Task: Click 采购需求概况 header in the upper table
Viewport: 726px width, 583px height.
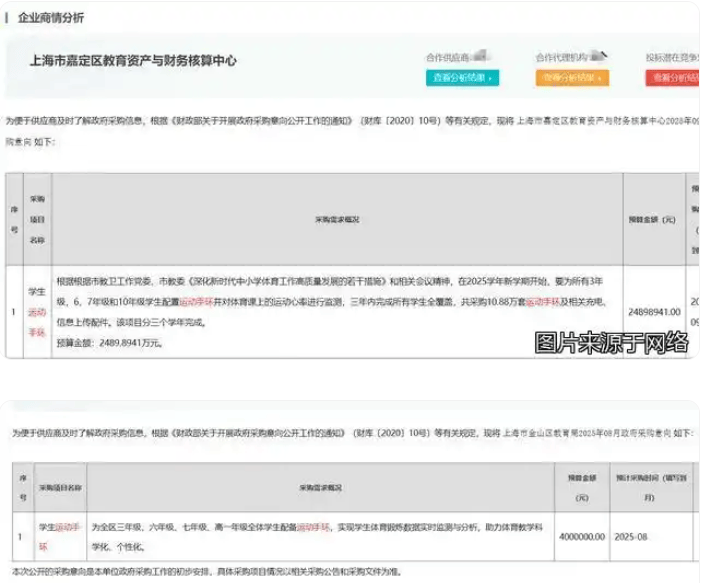Action: click(x=337, y=219)
